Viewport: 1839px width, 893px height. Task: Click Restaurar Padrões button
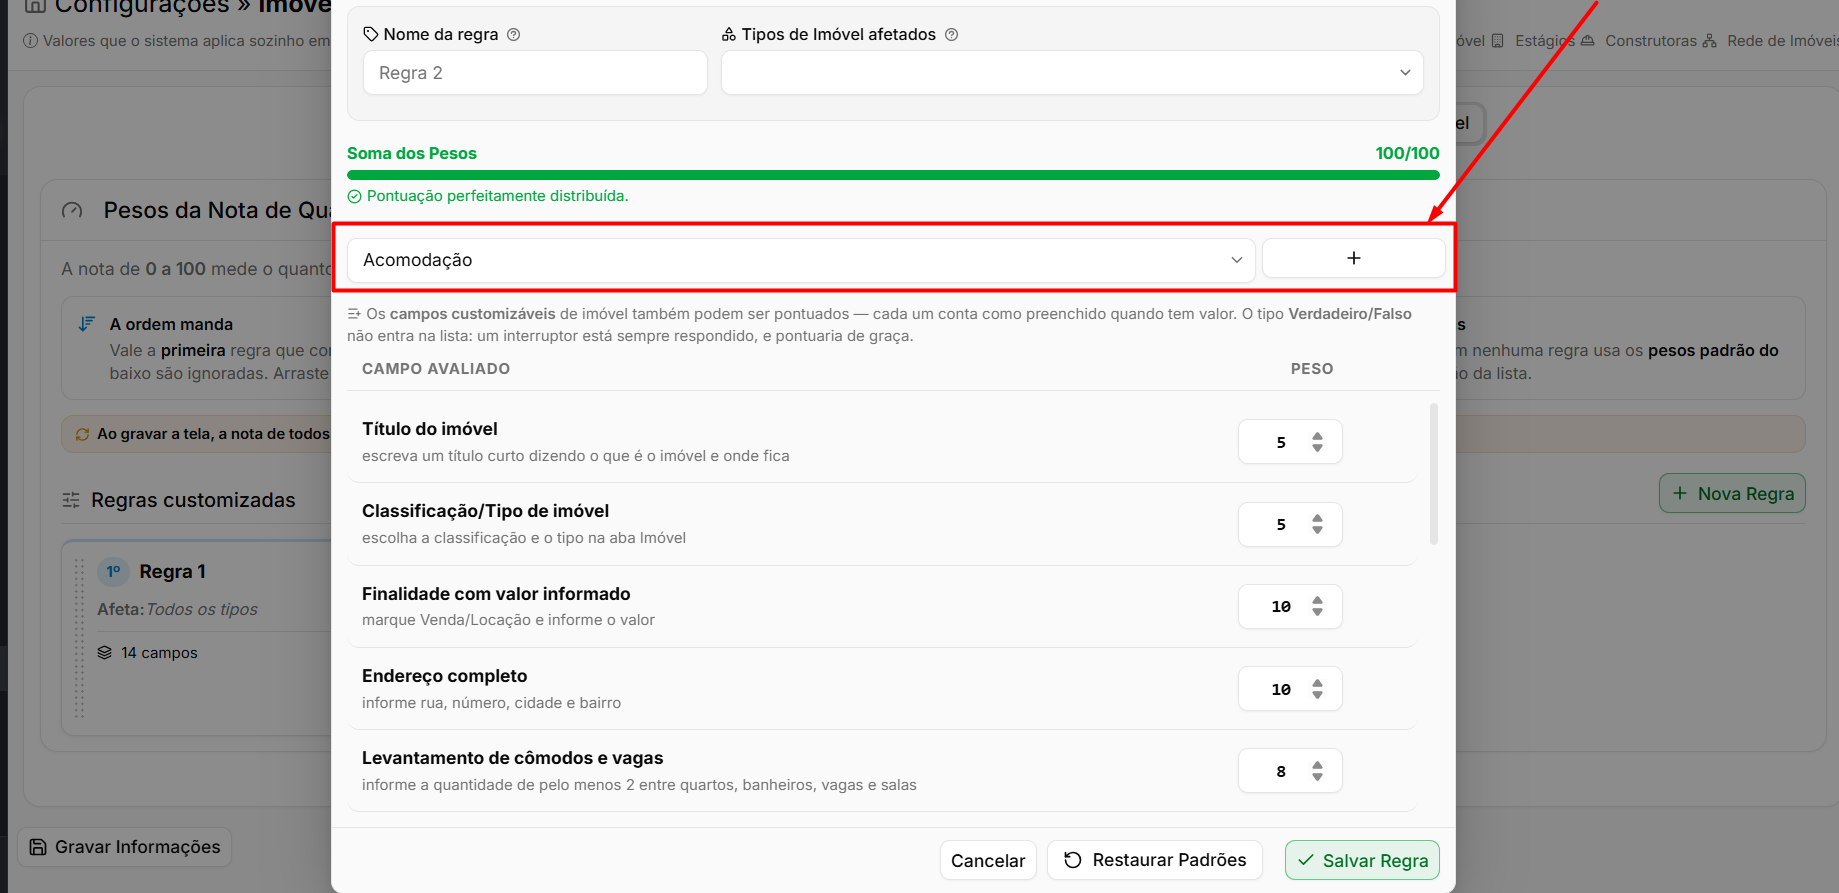pyautogui.click(x=1155, y=860)
